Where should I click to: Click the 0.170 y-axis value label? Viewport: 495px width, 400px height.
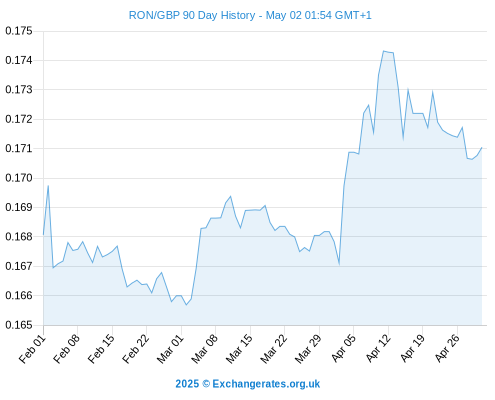point(19,178)
